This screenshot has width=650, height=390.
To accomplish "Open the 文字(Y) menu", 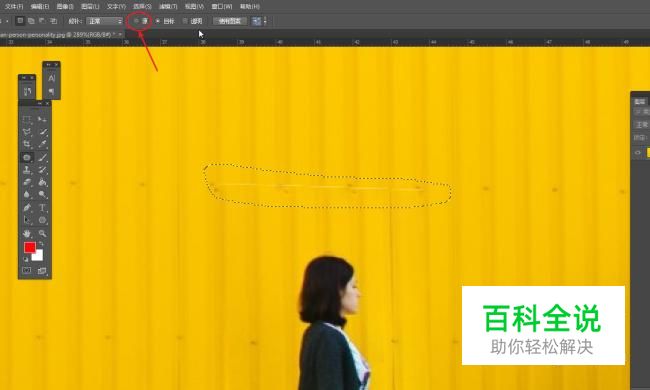I will [x=116, y=6].
